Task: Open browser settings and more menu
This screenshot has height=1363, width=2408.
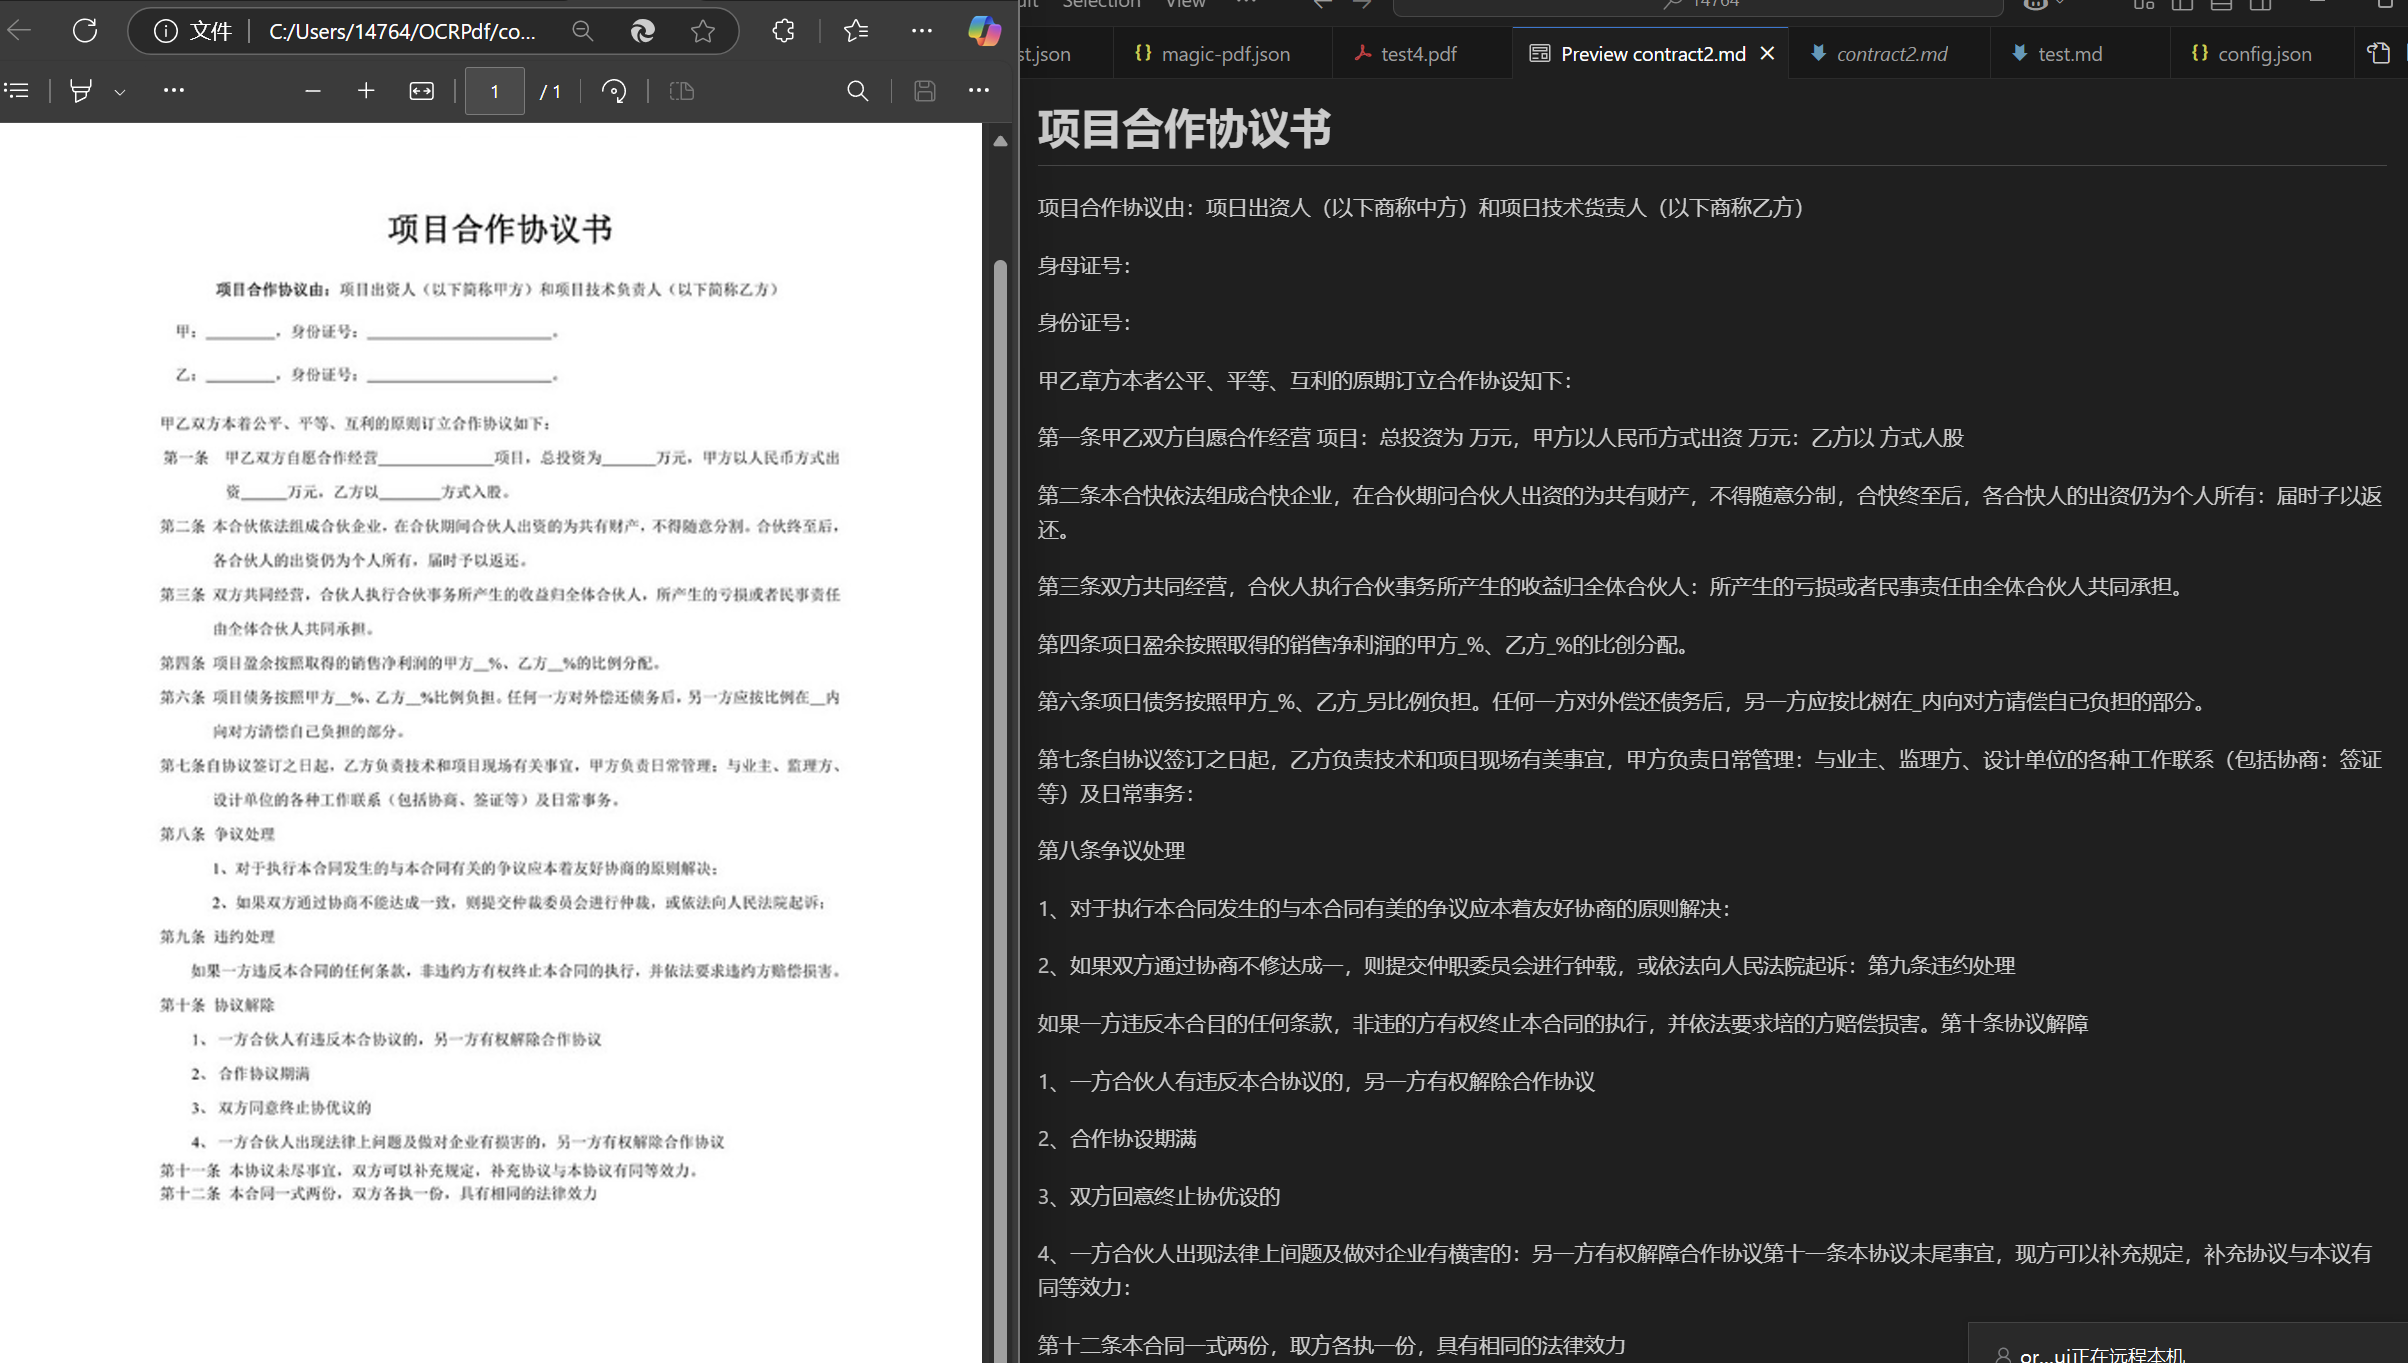Action: pyautogui.click(x=922, y=31)
